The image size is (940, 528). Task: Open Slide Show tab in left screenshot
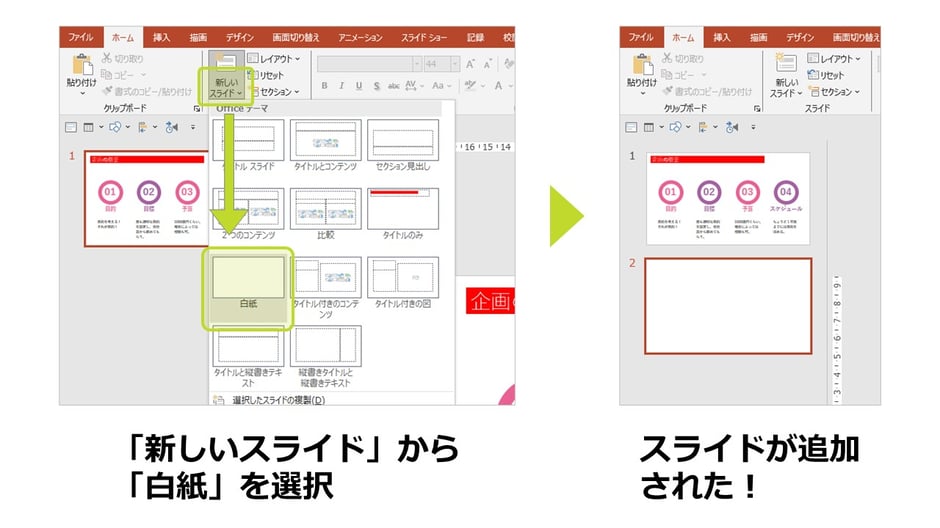click(424, 37)
